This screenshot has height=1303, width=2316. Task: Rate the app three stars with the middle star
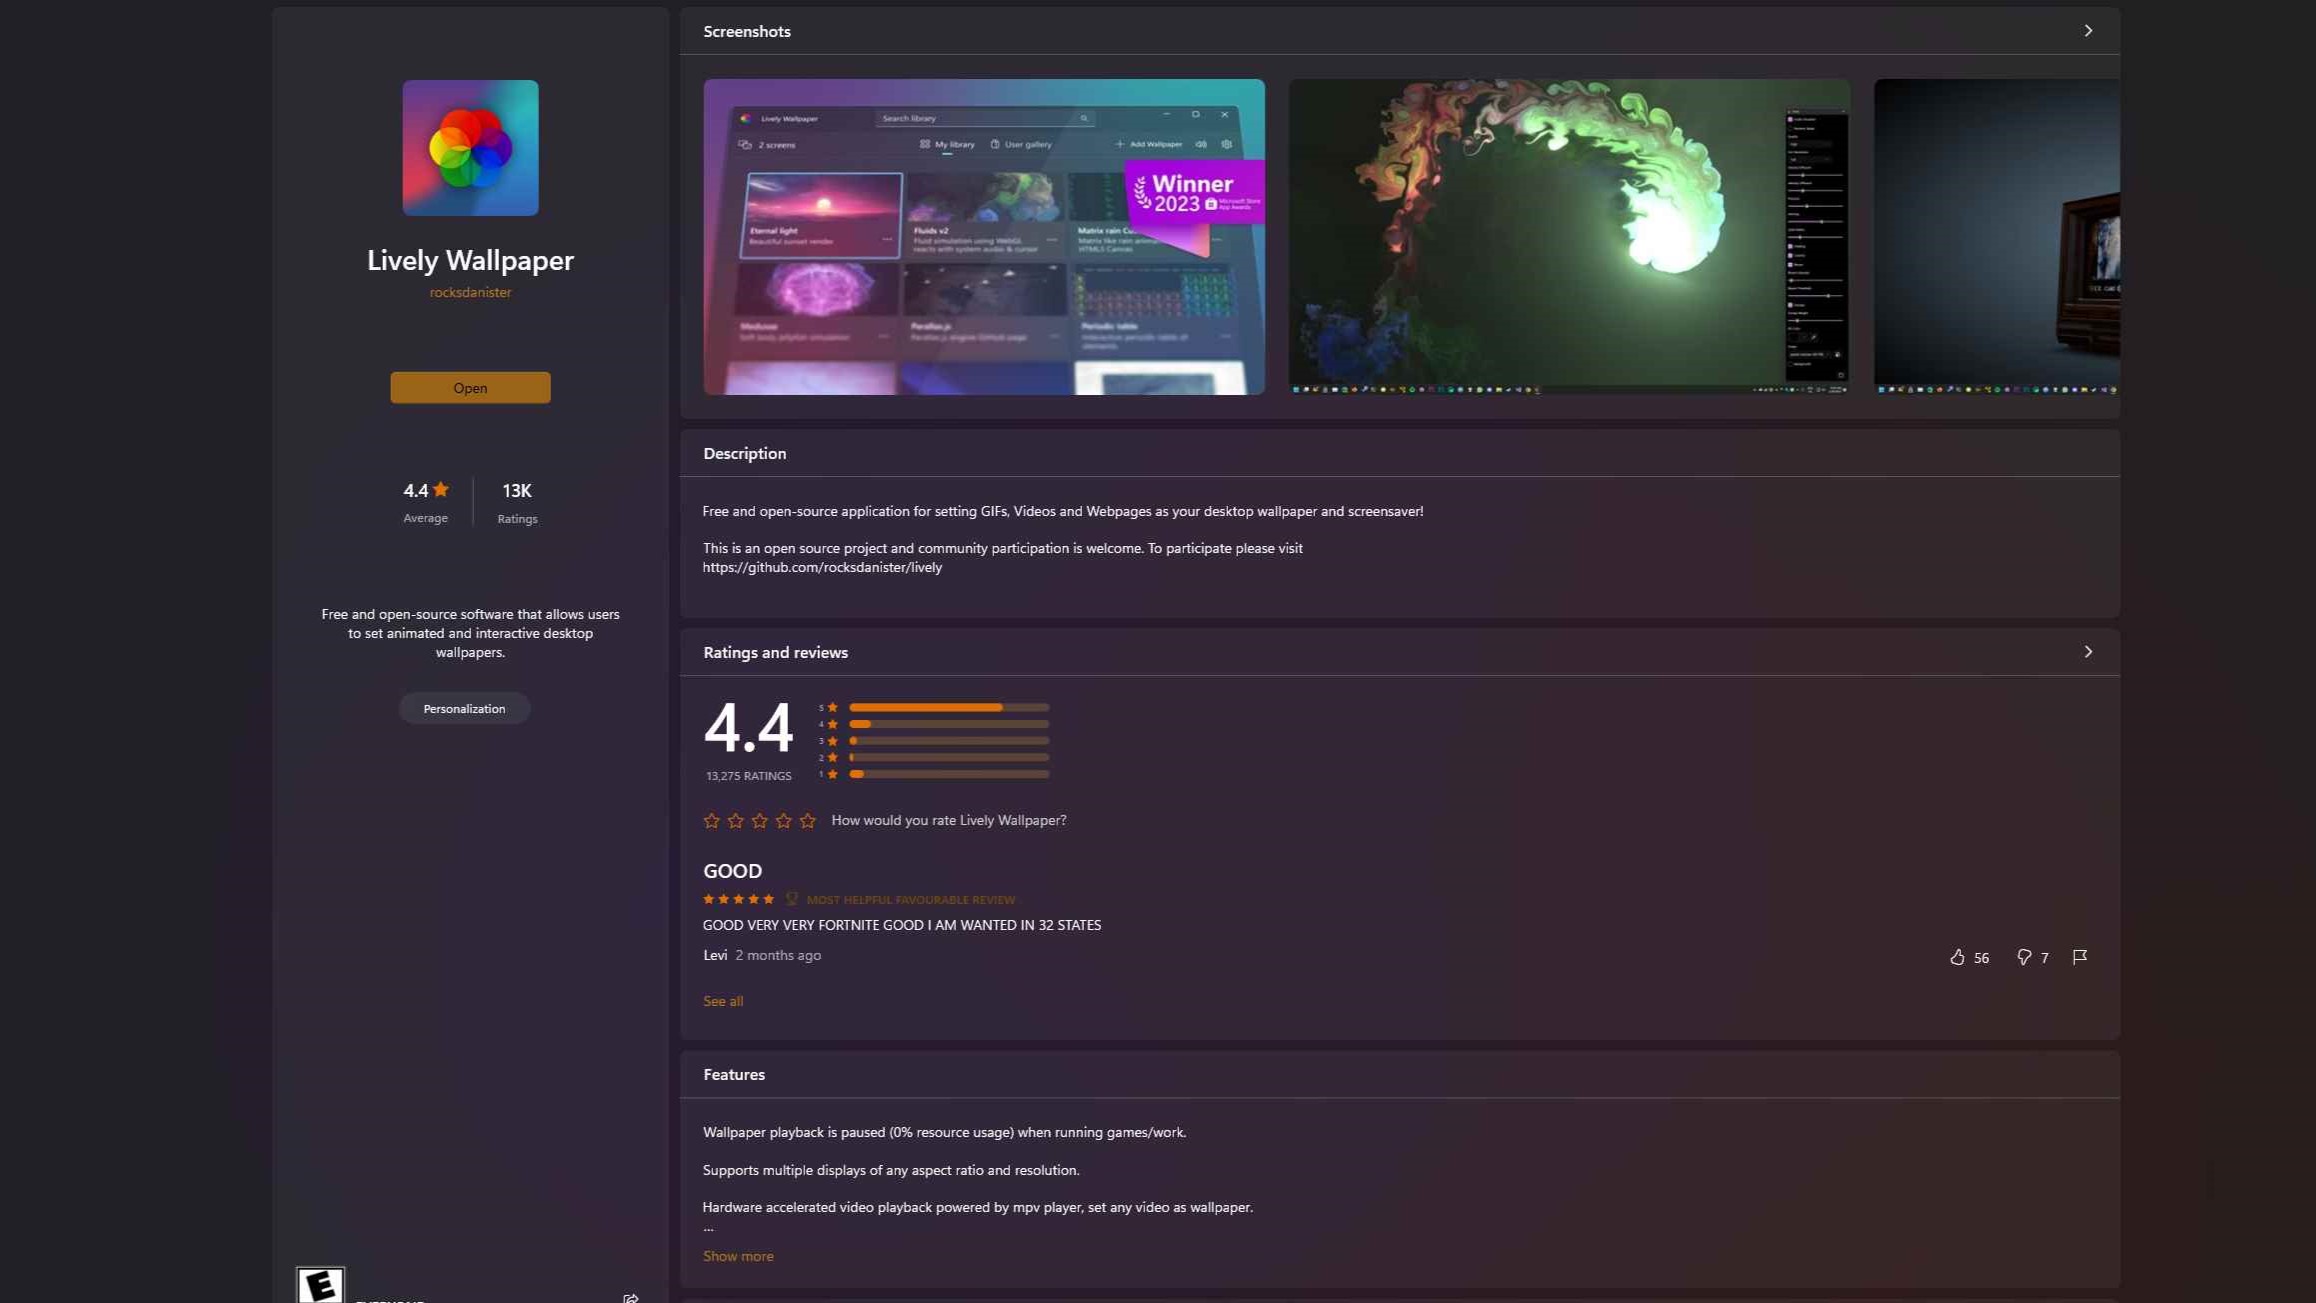click(x=760, y=821)
